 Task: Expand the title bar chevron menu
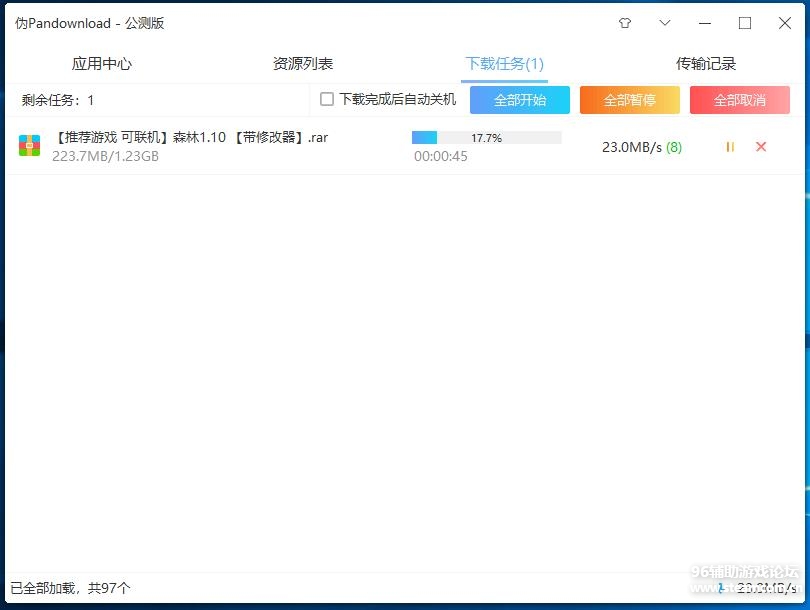665,23
